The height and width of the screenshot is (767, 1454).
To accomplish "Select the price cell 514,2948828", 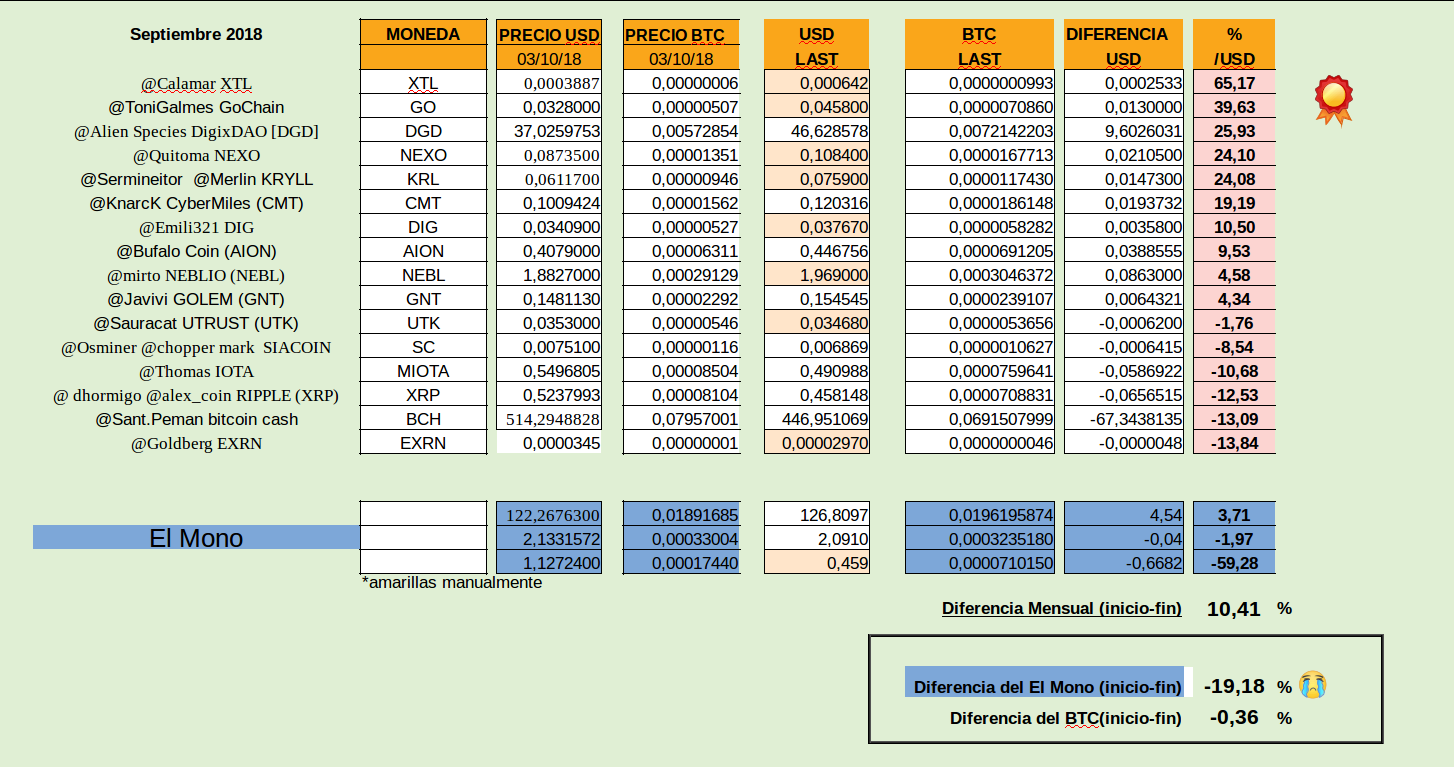I will tap(549, 419).
